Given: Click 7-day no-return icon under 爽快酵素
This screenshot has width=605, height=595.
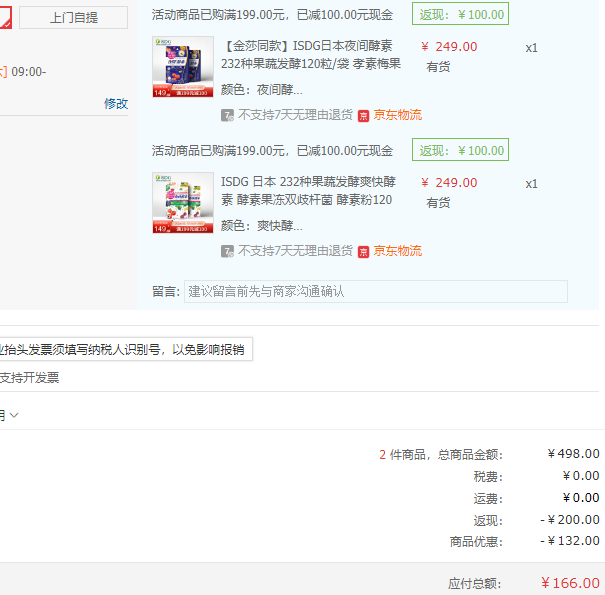Looking at the screenshot, I should 227,252.
